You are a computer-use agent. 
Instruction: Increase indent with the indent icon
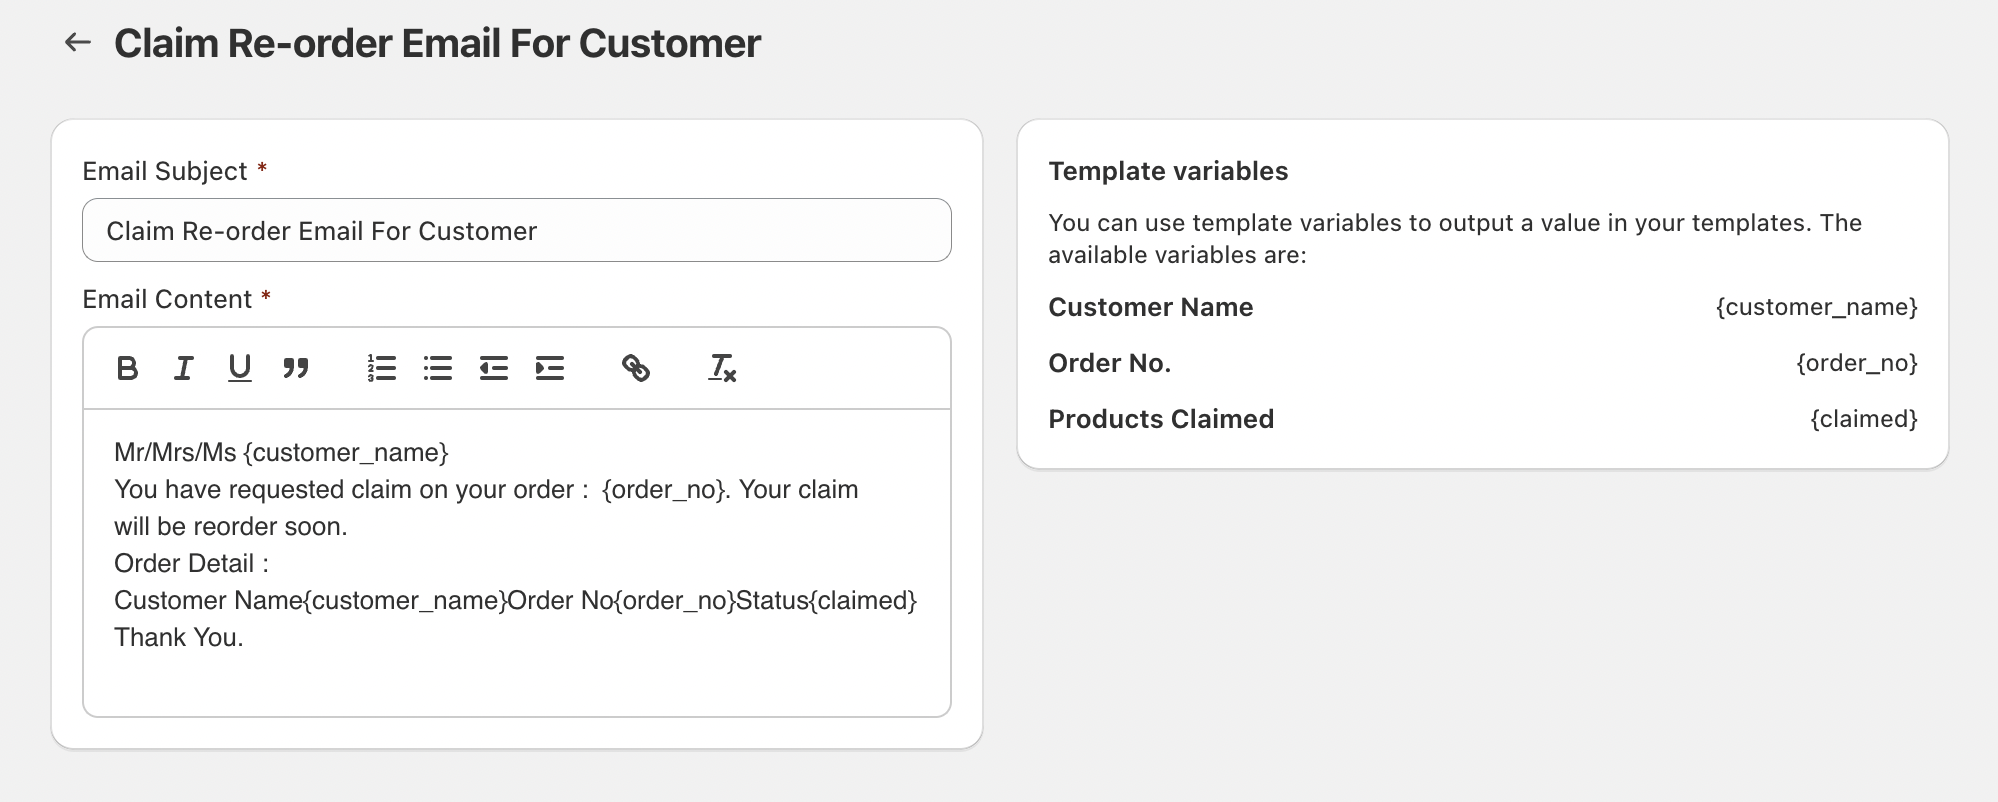pos(549,368)
